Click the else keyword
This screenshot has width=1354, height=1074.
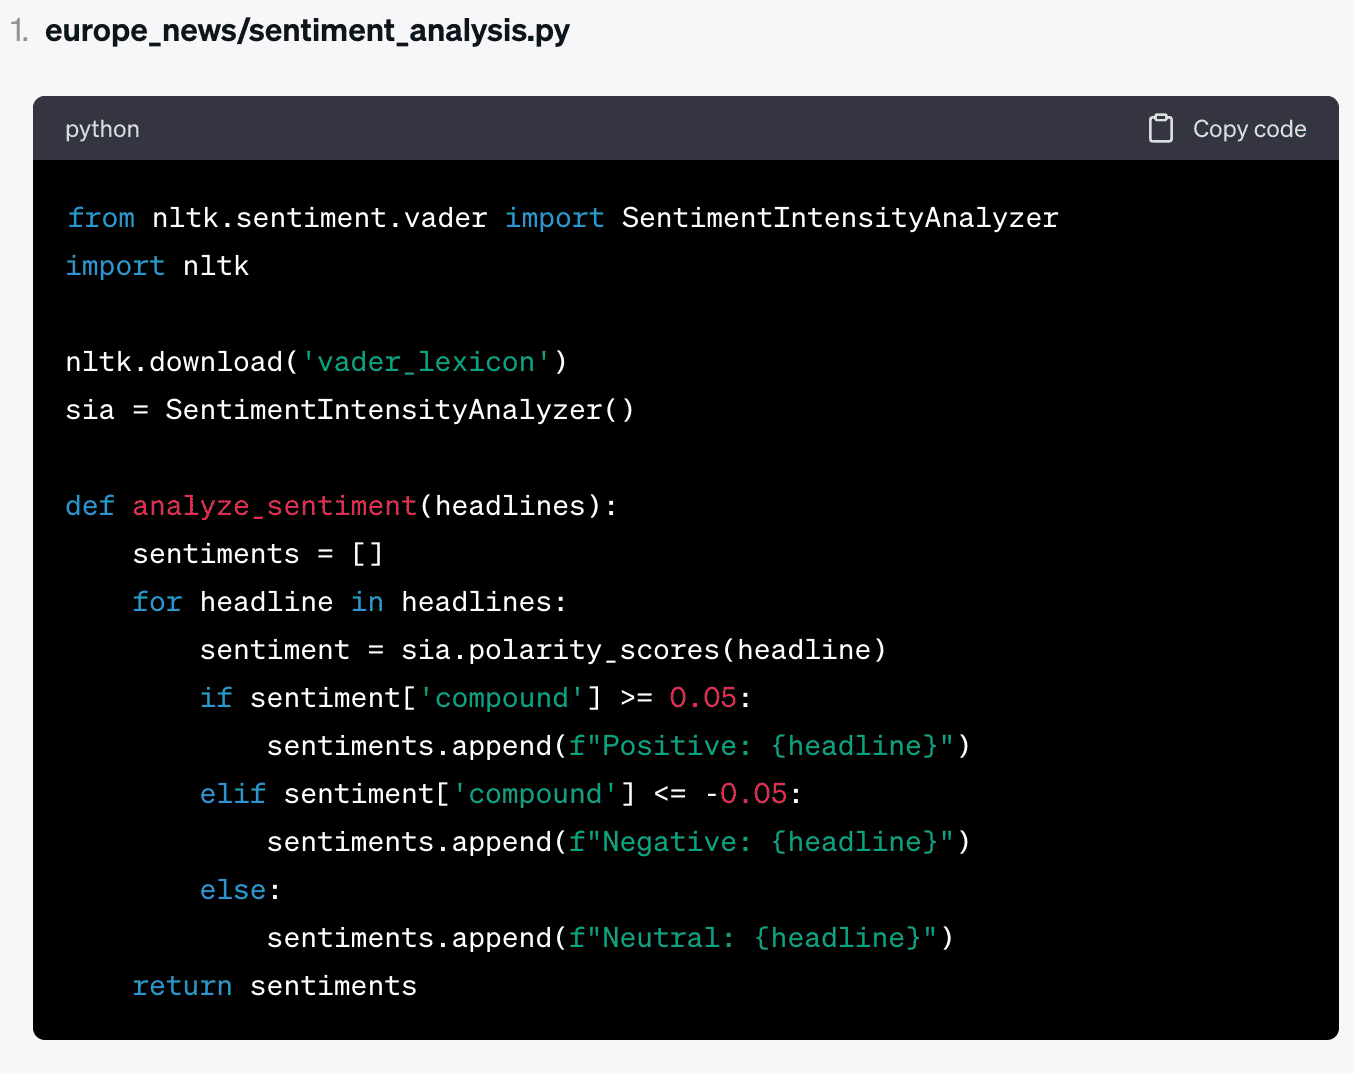coord(233,889)
